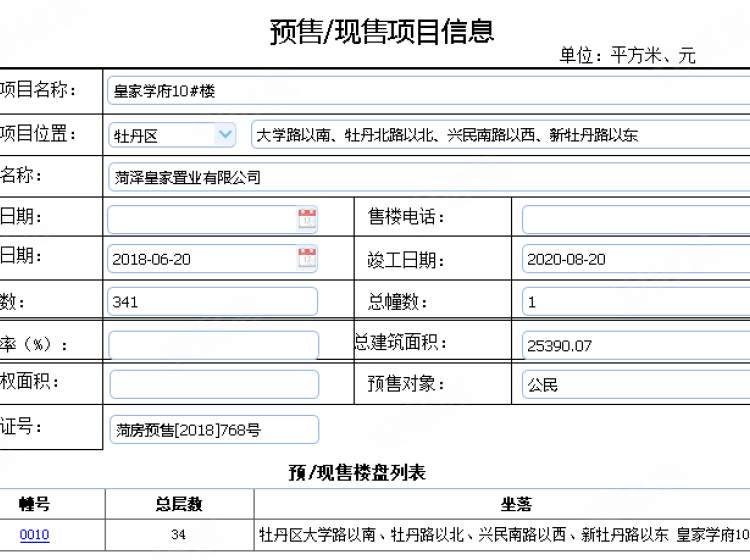Screen dimensions: 750x560
Task: Expand the 牡丹区 district dropdown
Action: 224,135
